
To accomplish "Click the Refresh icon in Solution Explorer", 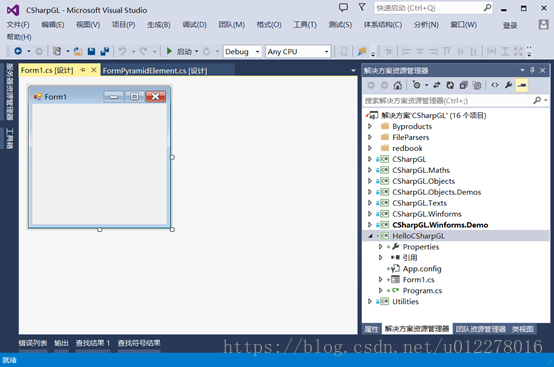I will tap(450, 85).
